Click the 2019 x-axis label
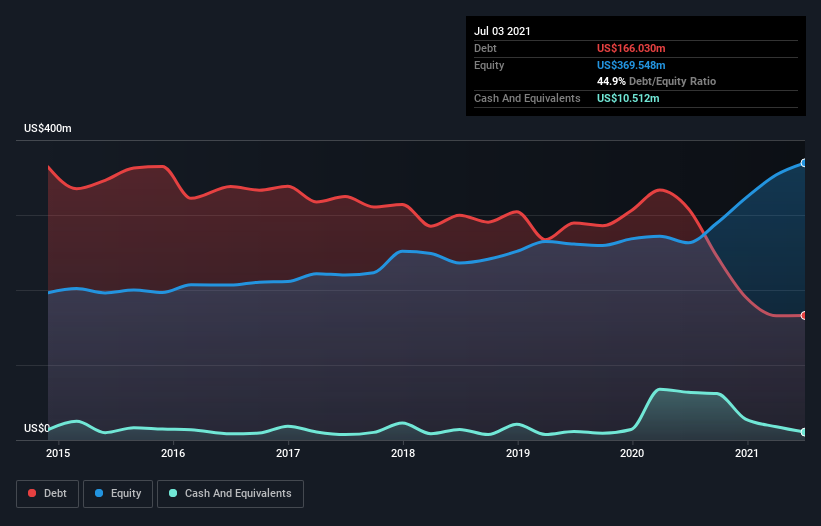 (x=518, y=453)
